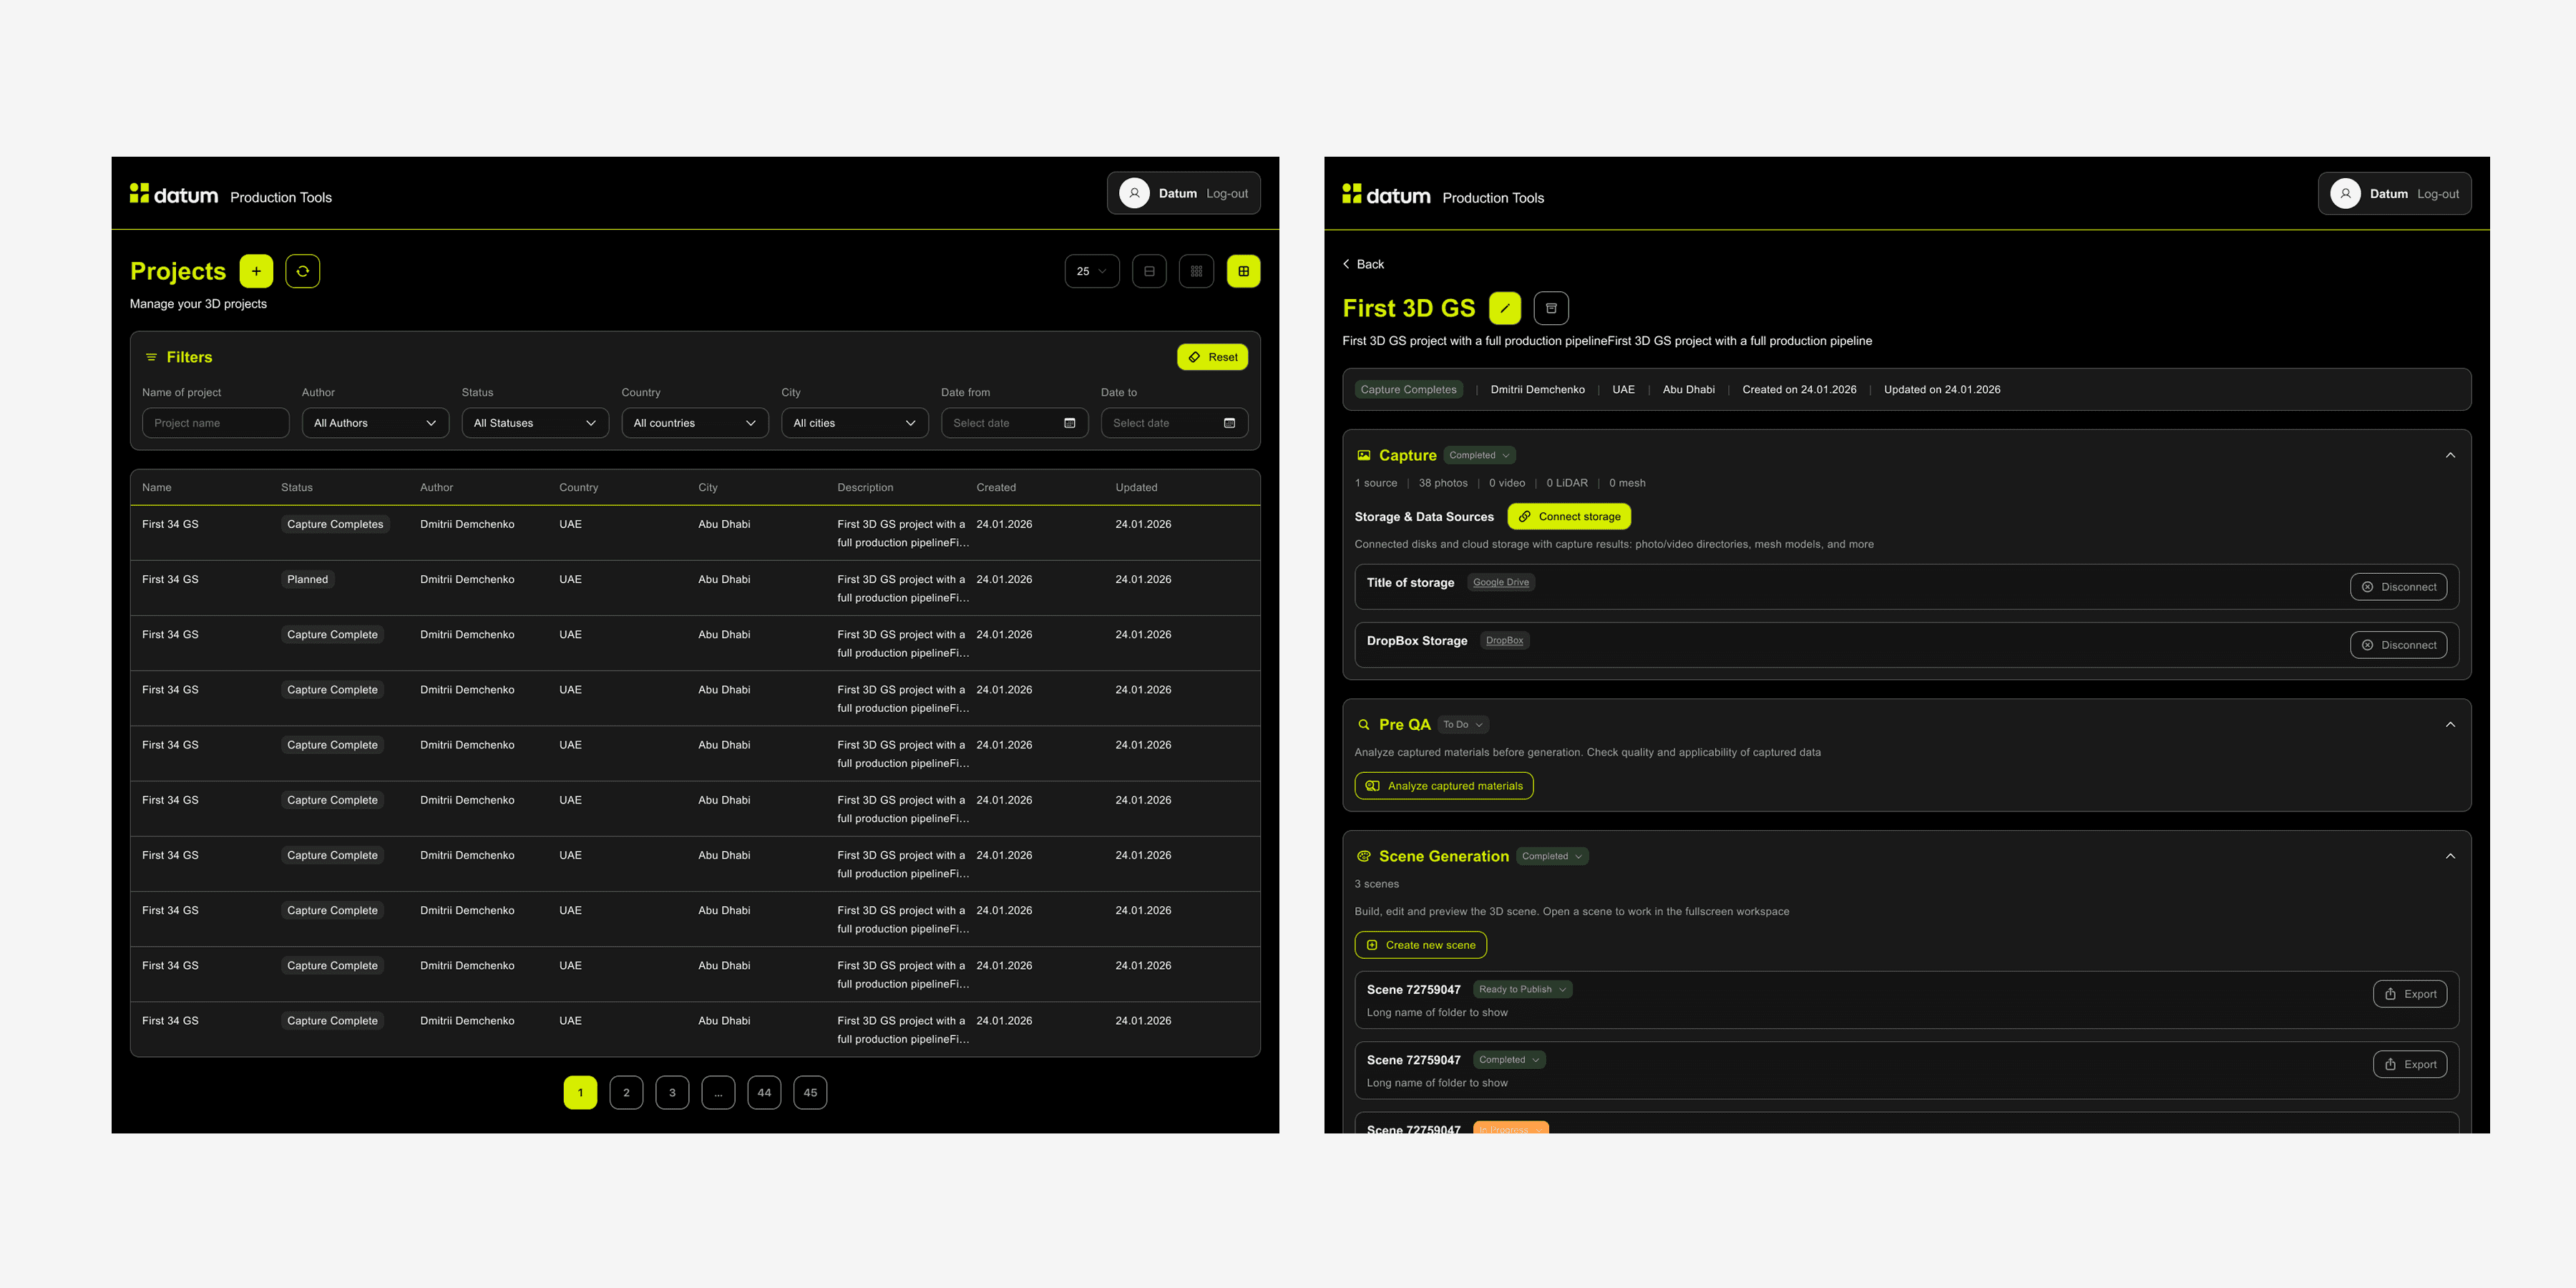The image size is (2576, 1288).
Task: Open the All countries filter dropdown
Action: (694, 423)
